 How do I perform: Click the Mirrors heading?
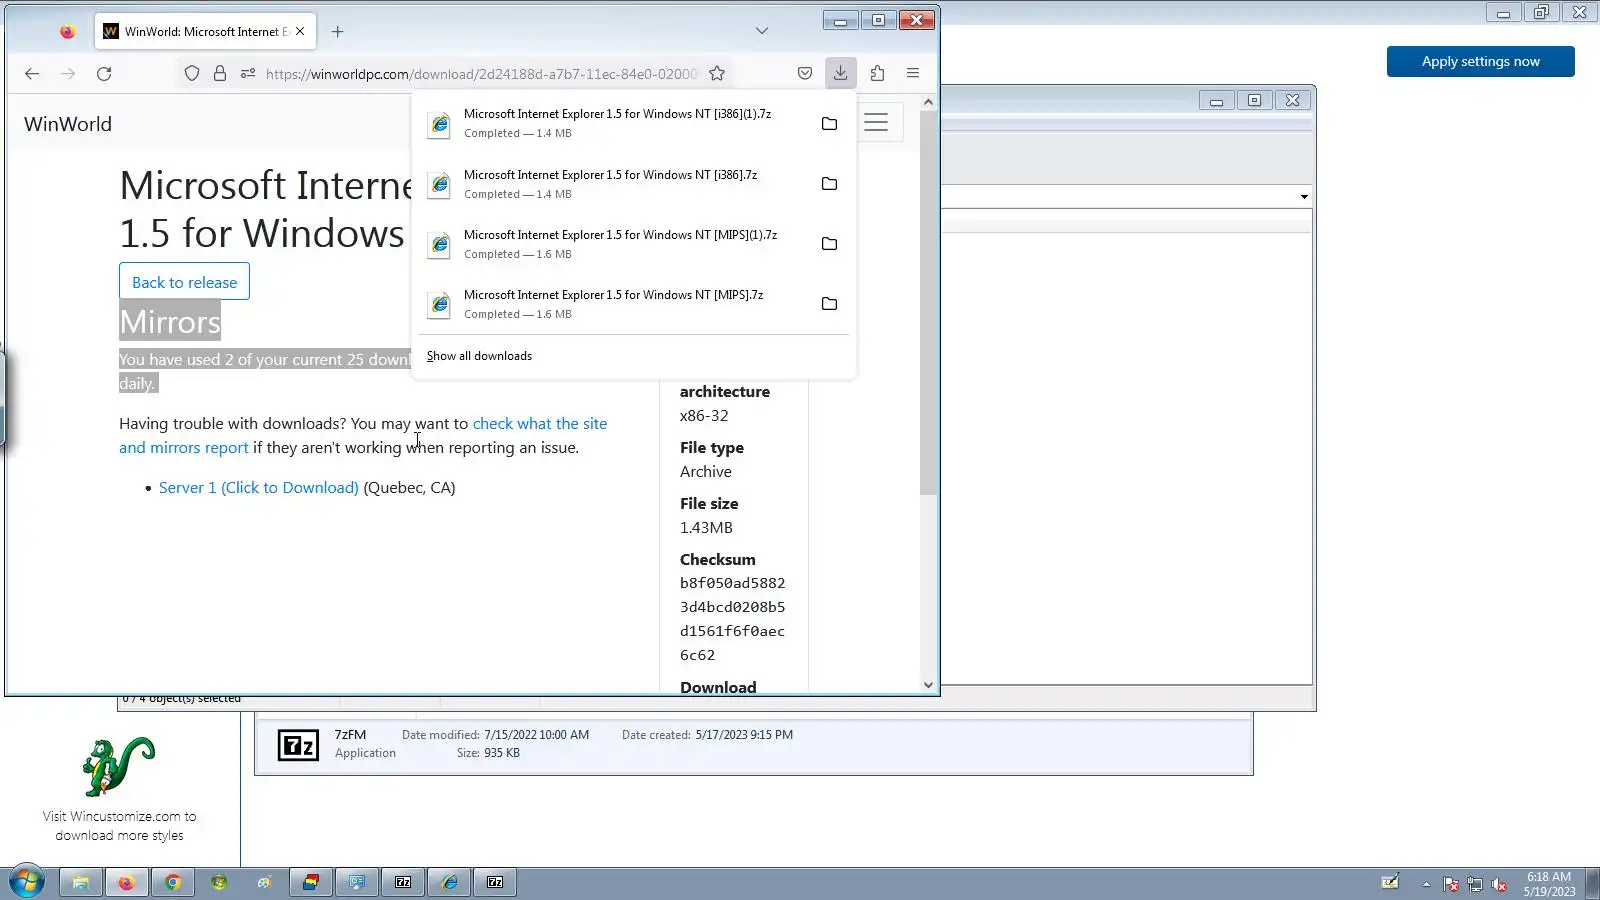tap(170, 322)
